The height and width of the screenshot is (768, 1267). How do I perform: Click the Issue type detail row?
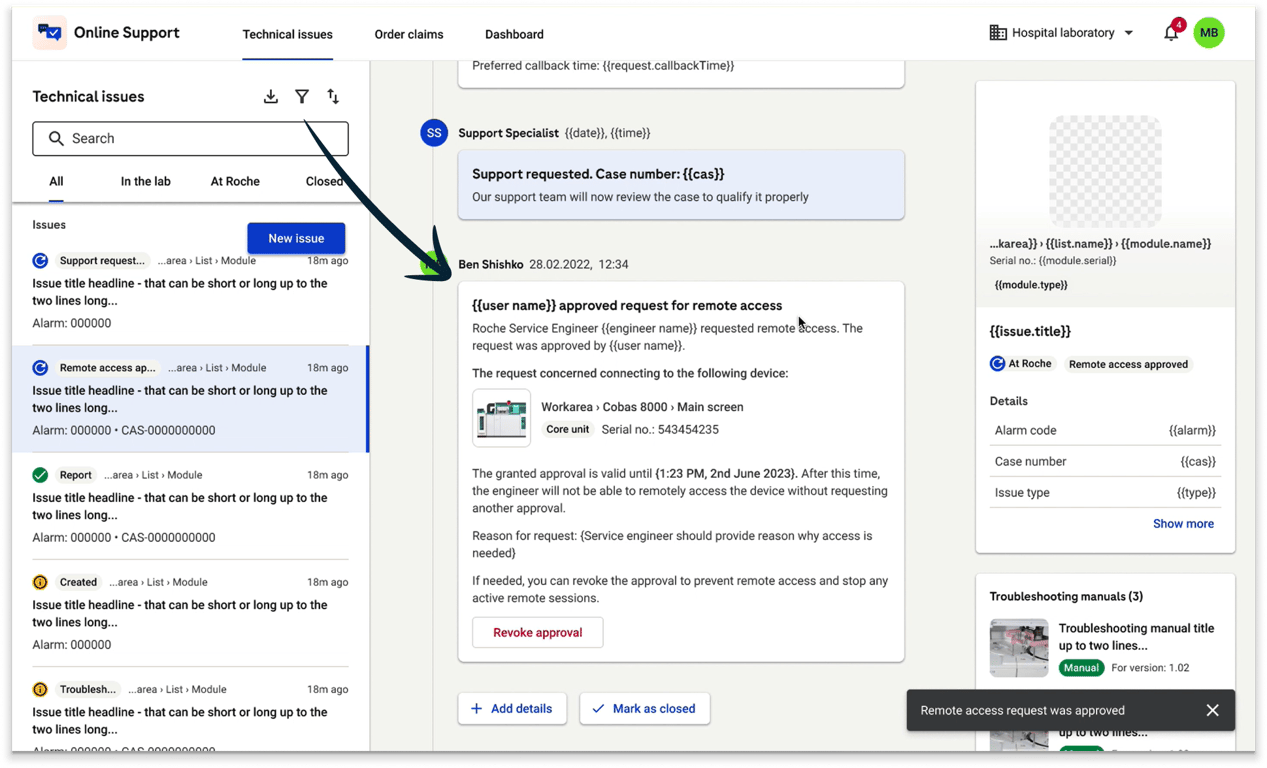pyautogui.click(x=1105, y=492)
